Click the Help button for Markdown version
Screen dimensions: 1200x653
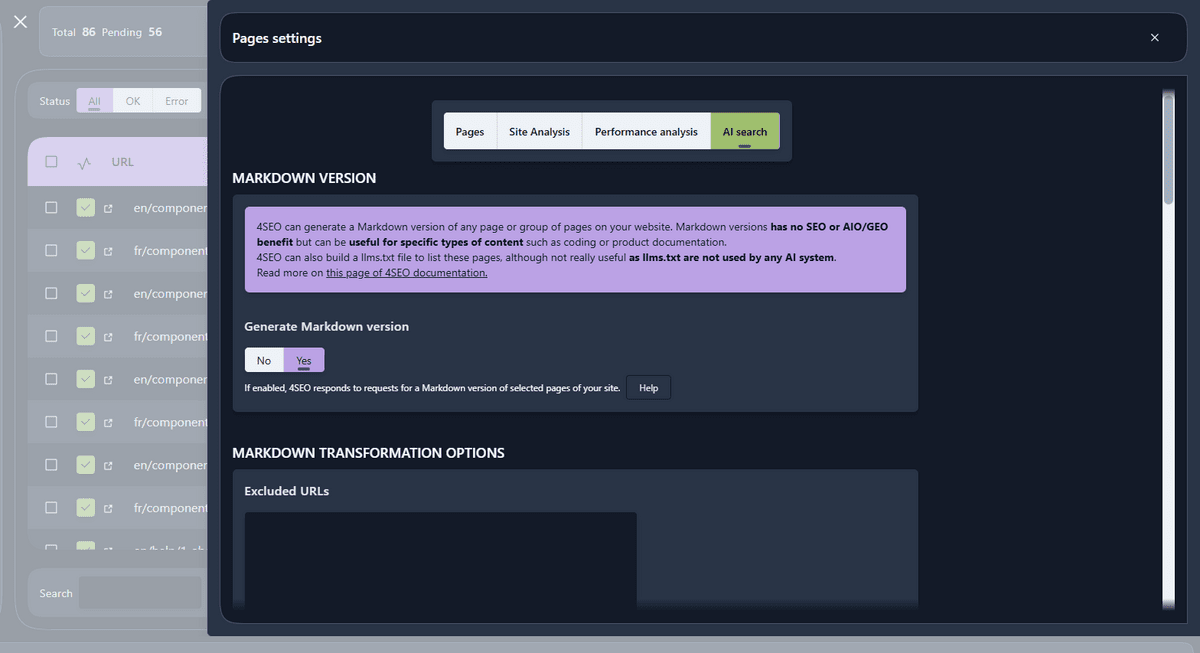pos(648,388)
